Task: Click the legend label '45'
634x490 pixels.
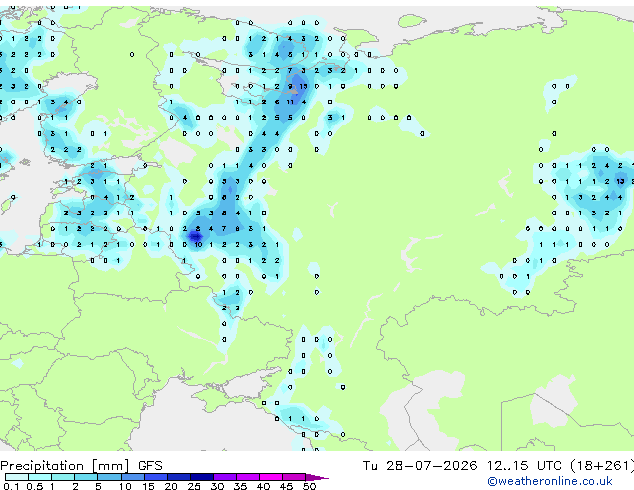Action: click(286, 486)
